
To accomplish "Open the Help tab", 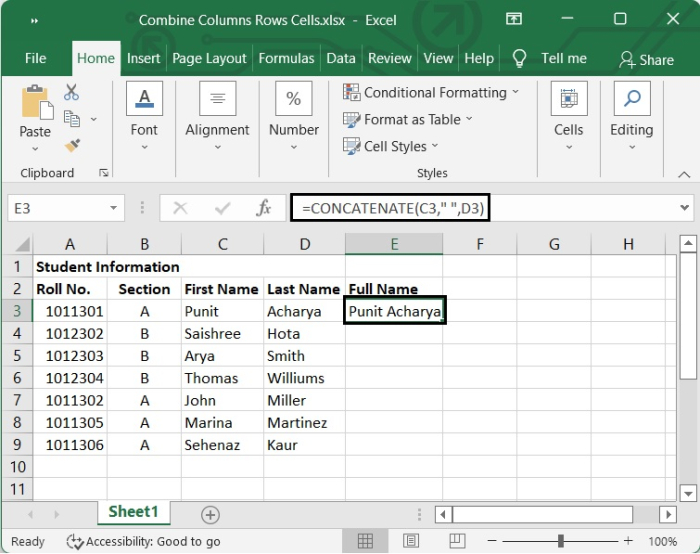I will coord(479,58).
